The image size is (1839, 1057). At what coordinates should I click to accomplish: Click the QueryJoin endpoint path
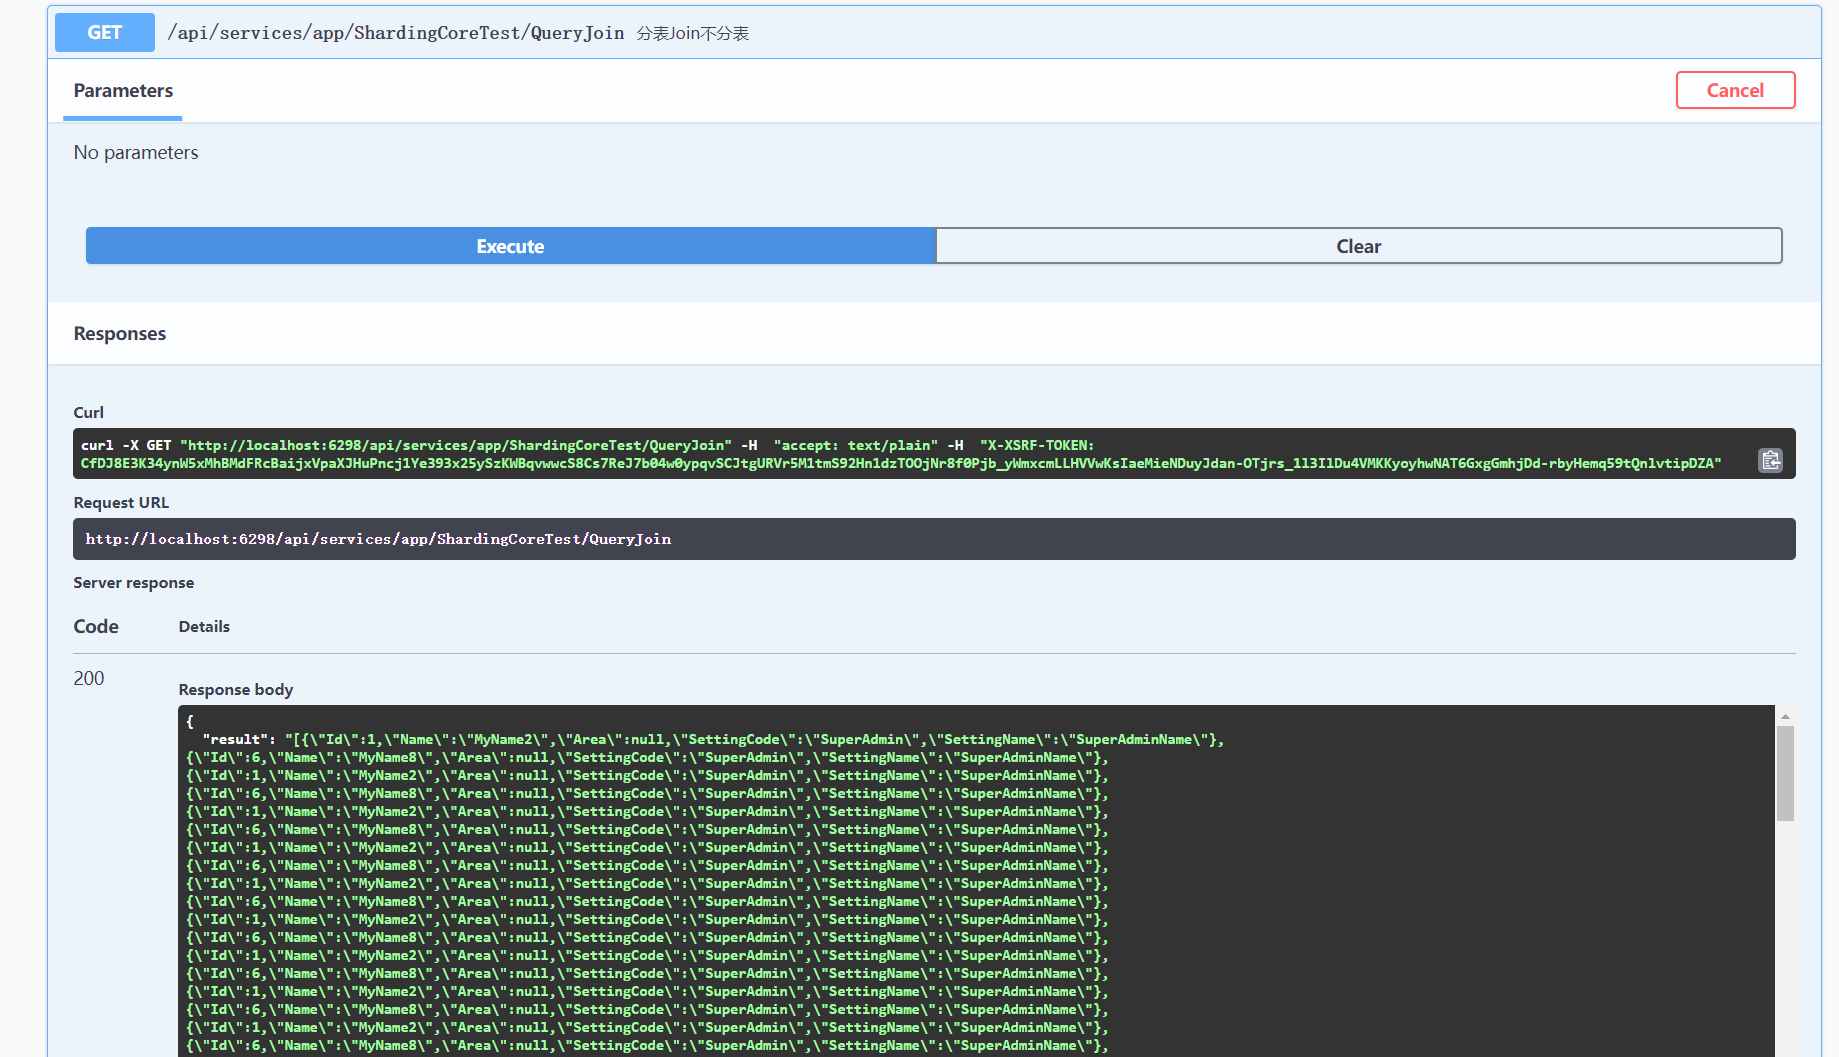[x=396, y=33]
